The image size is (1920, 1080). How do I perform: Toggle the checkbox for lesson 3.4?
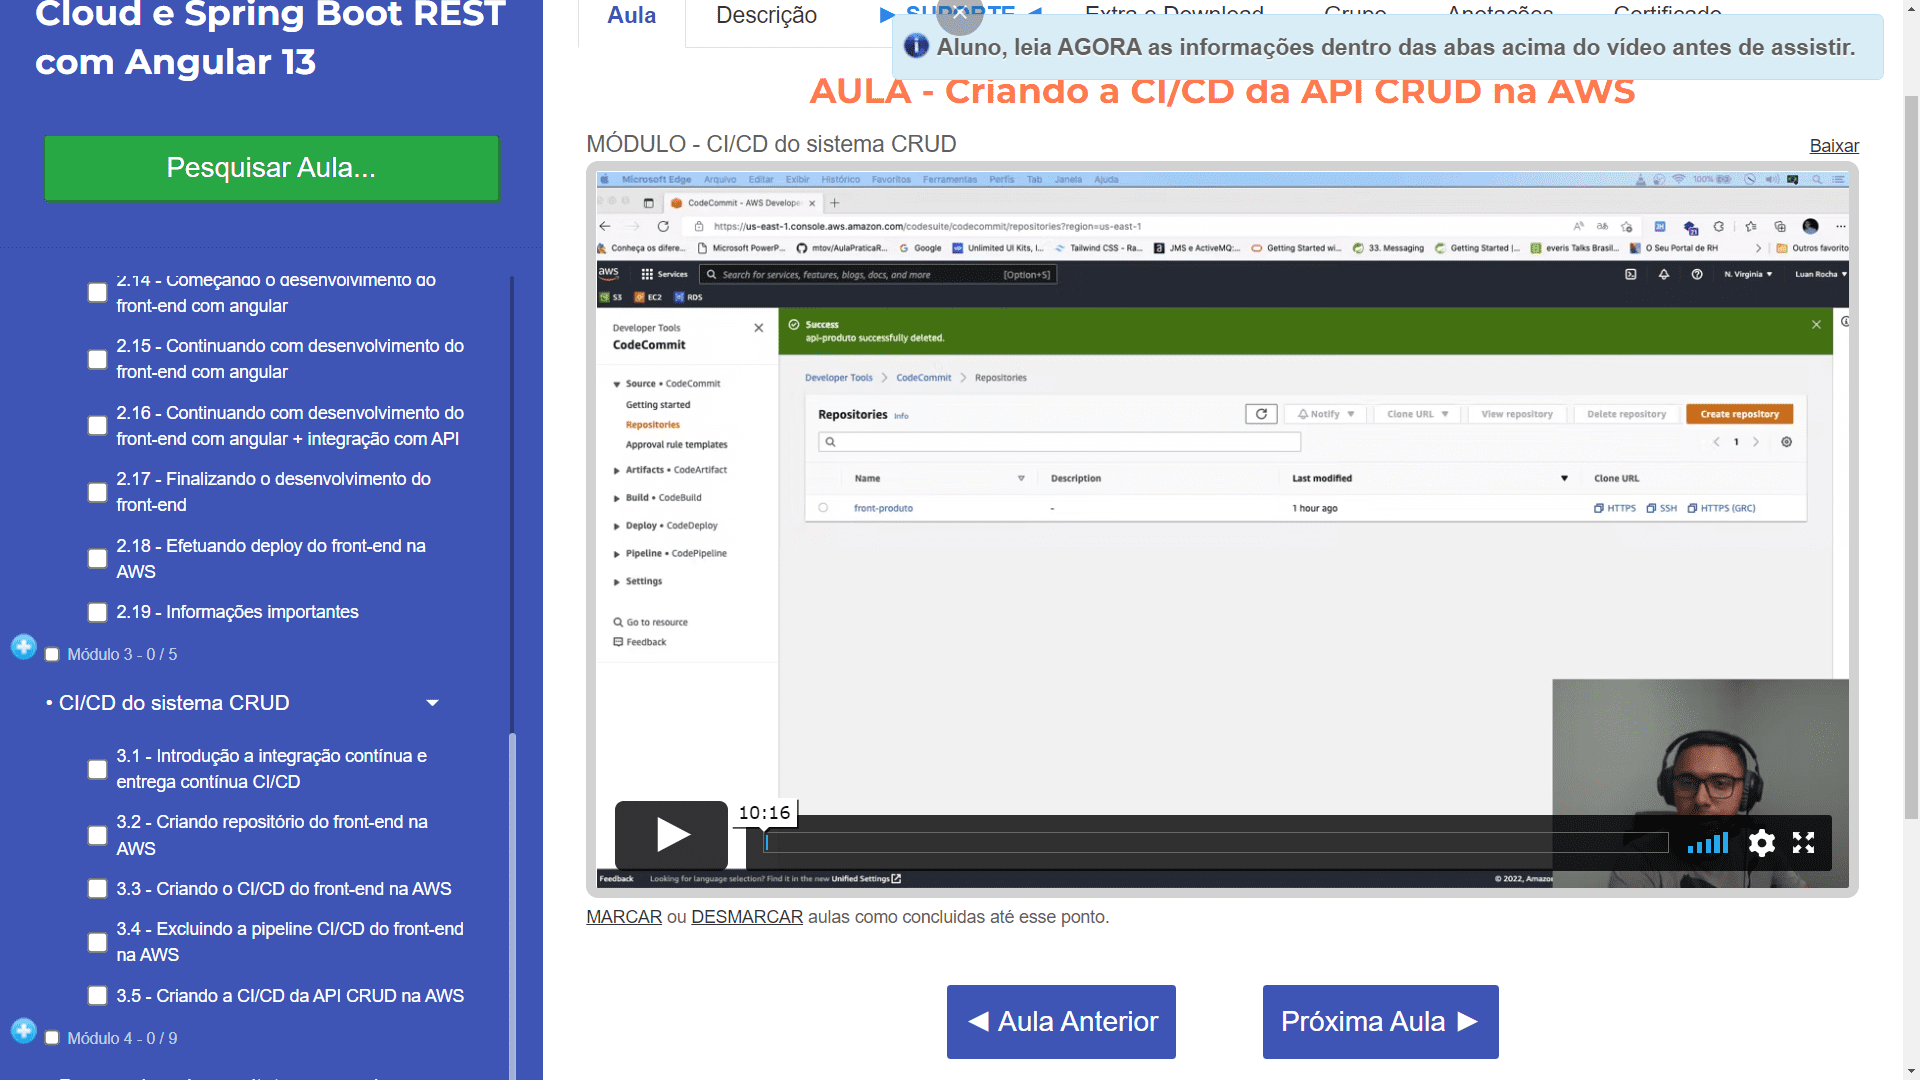click(97, 943)
